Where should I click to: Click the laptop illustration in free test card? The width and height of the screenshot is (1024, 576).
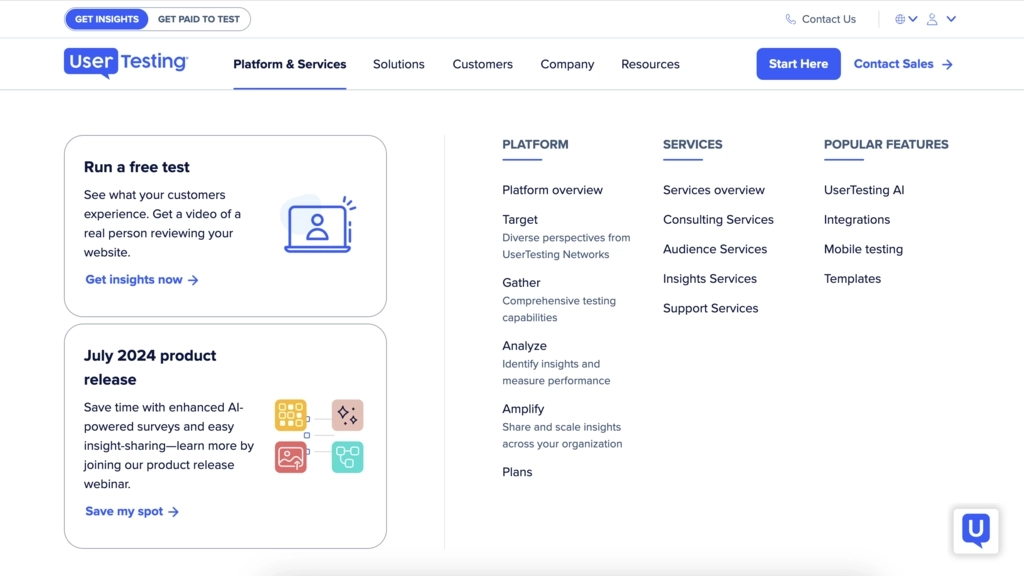(319, 225)
